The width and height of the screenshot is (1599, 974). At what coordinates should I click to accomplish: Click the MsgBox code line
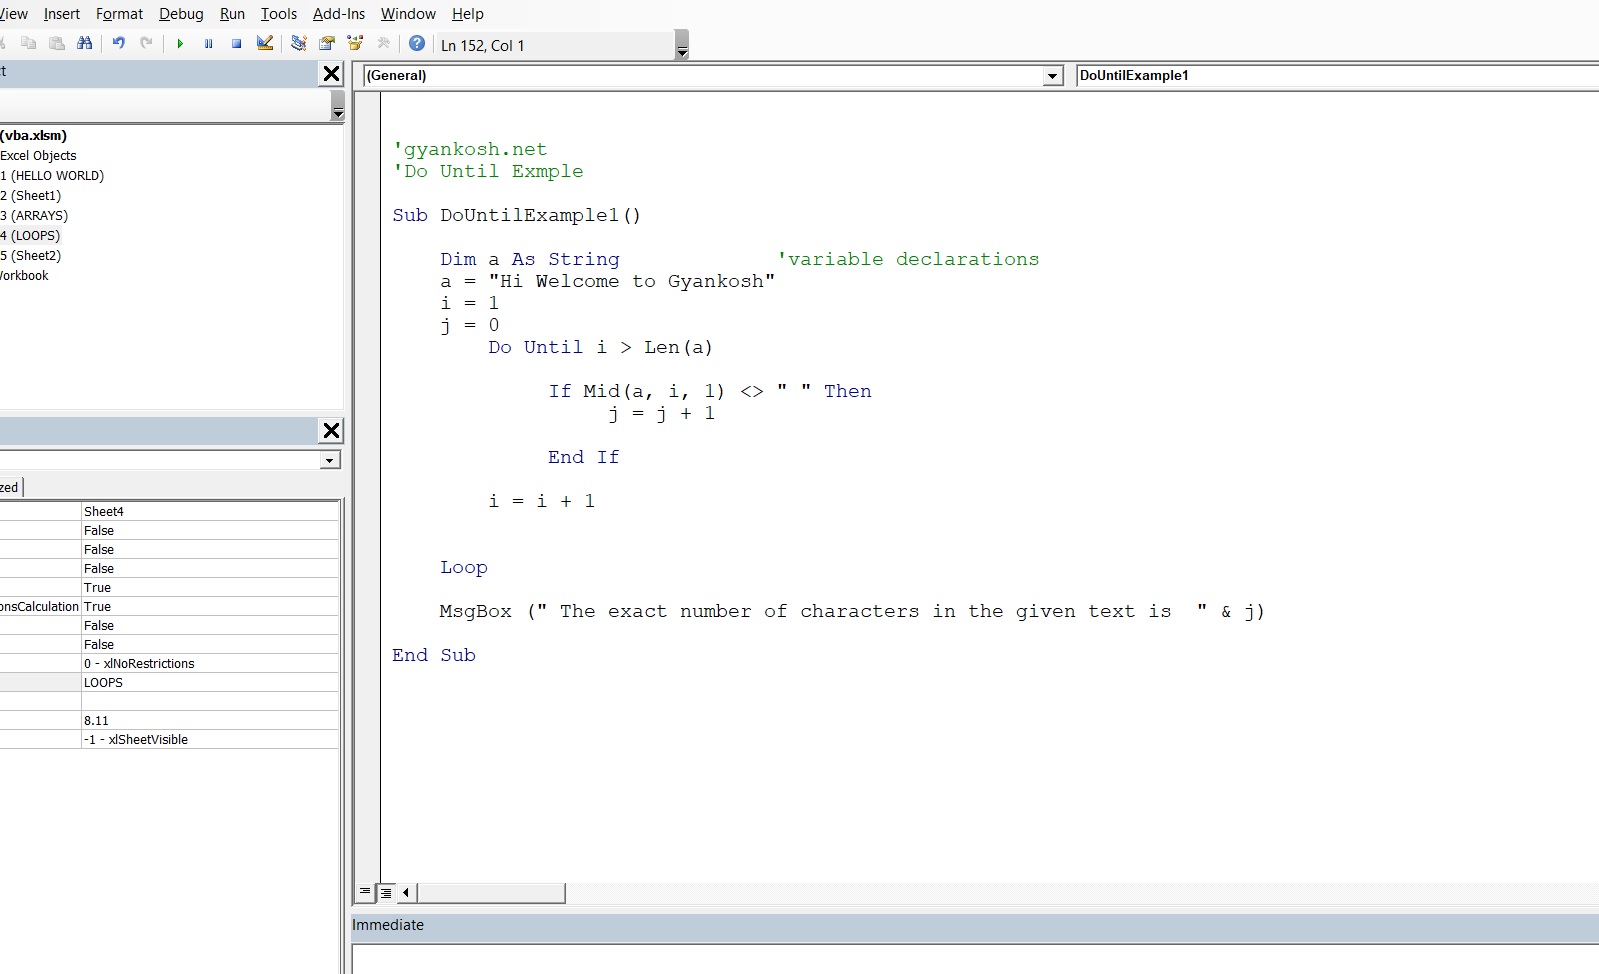coord(852,611)
